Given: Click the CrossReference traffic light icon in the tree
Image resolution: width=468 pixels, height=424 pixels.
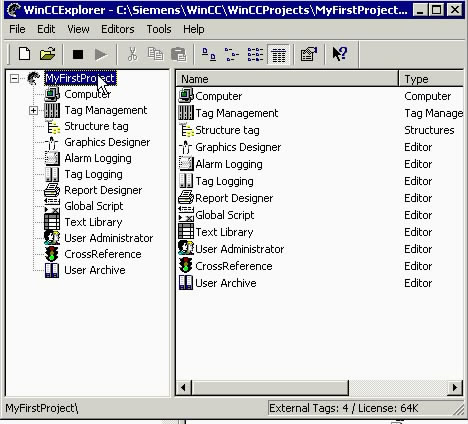Looking at the screenshot, I should [x=52, y=254].
